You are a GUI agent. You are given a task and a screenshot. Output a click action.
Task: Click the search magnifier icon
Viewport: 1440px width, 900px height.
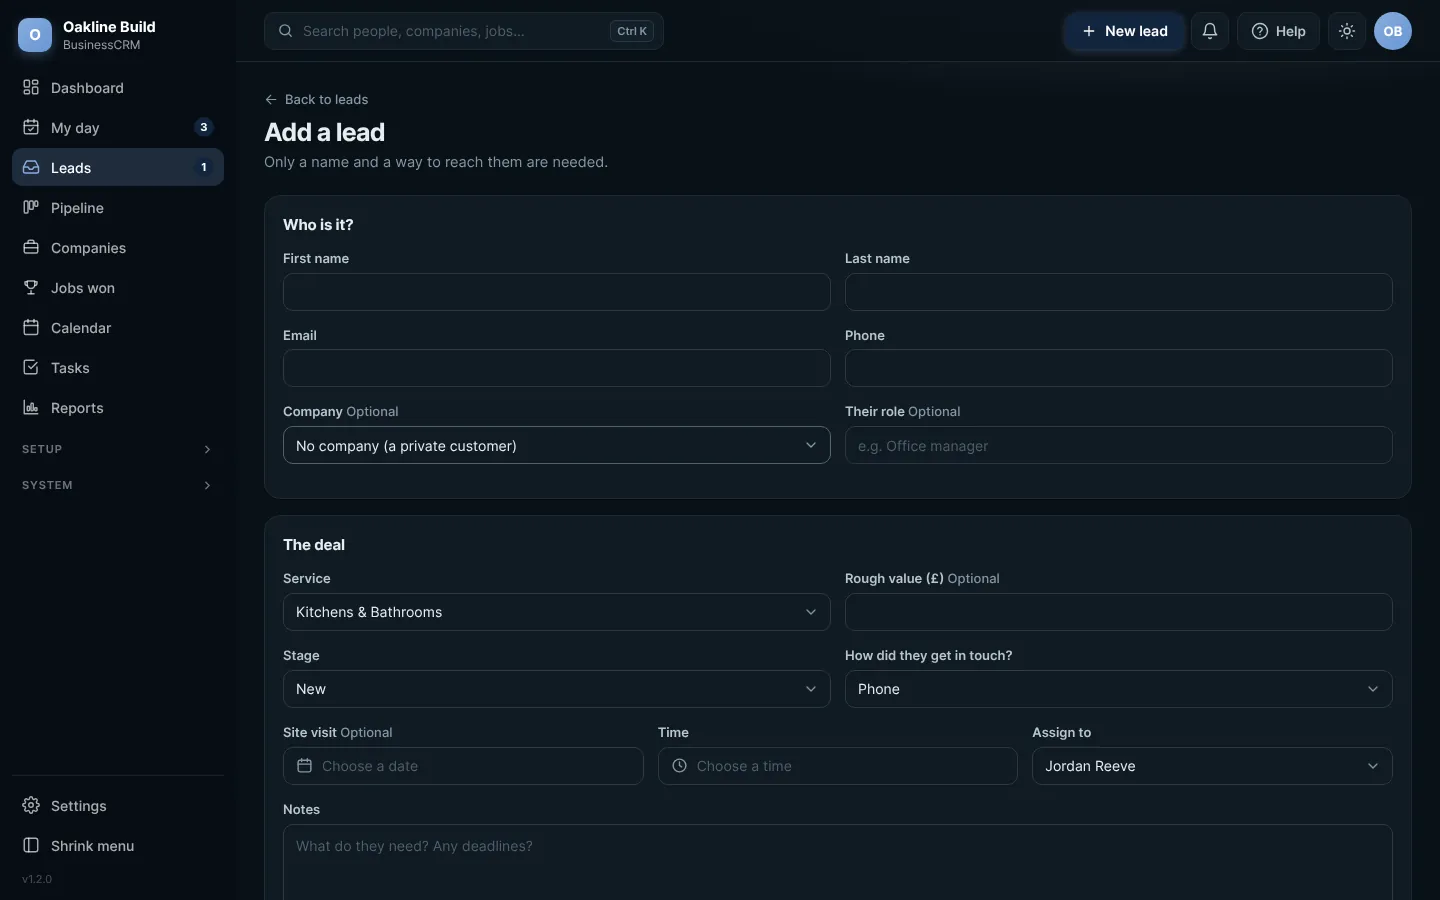pos(286,31)
